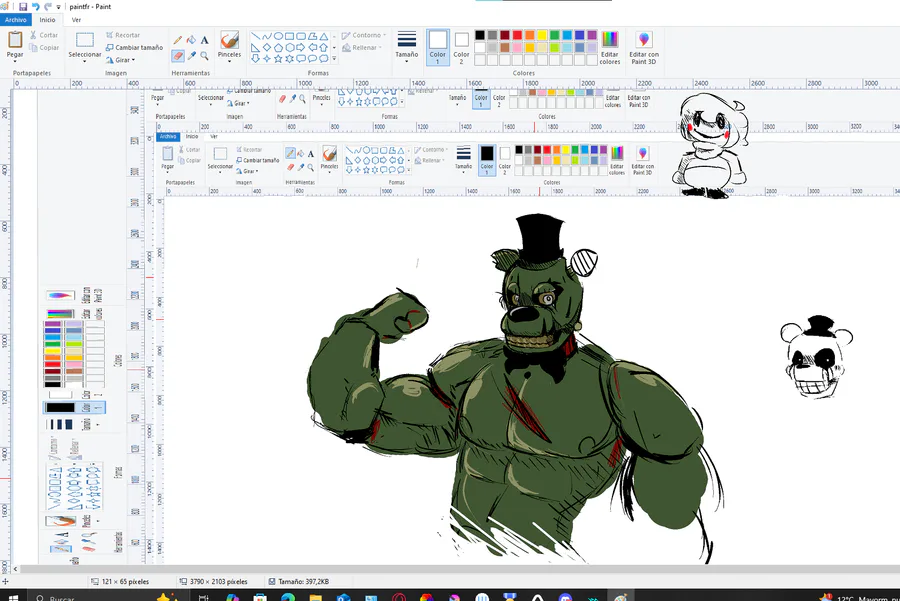Choose the Rectangle shape in Formas
900x601 pixels.
(290, 36)
